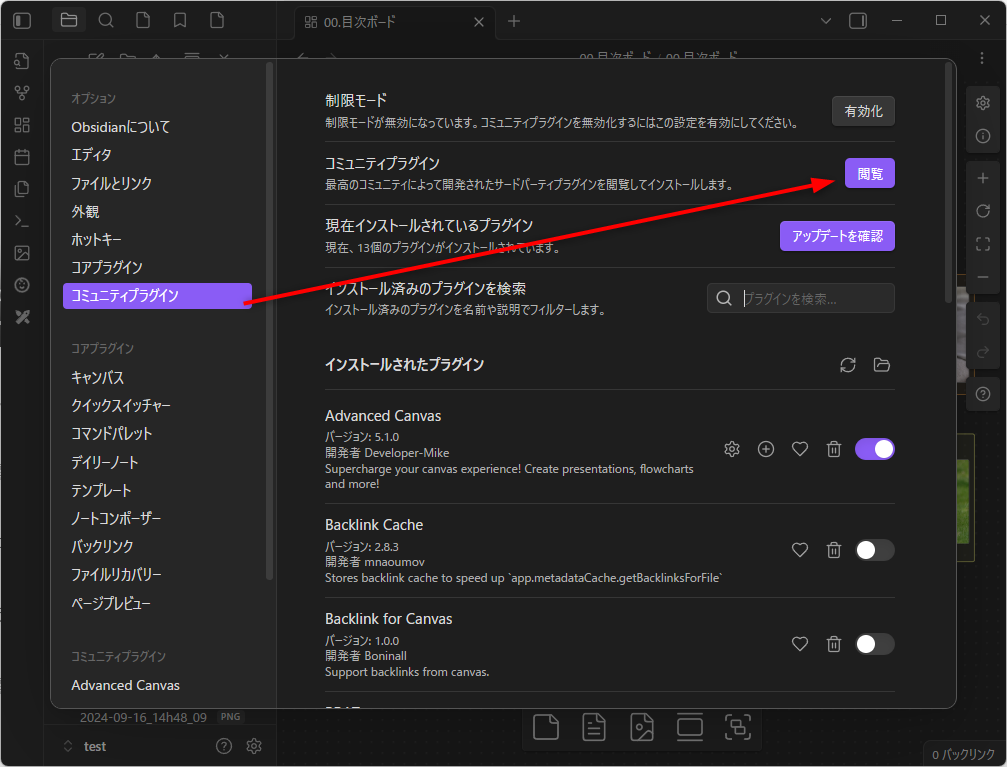Click the 有効化 restricted mode button
Screen dimensions: 1007x767
[x=863, y=111]
